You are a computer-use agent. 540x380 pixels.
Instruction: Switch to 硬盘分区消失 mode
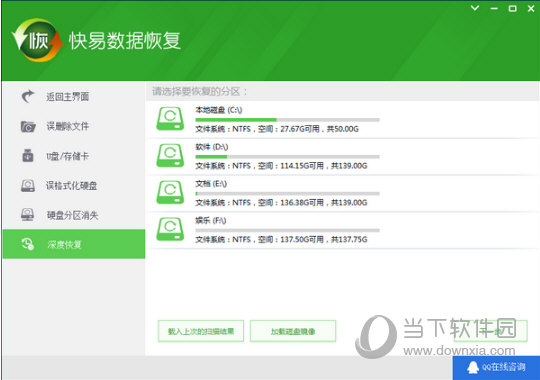pos(74,215)
